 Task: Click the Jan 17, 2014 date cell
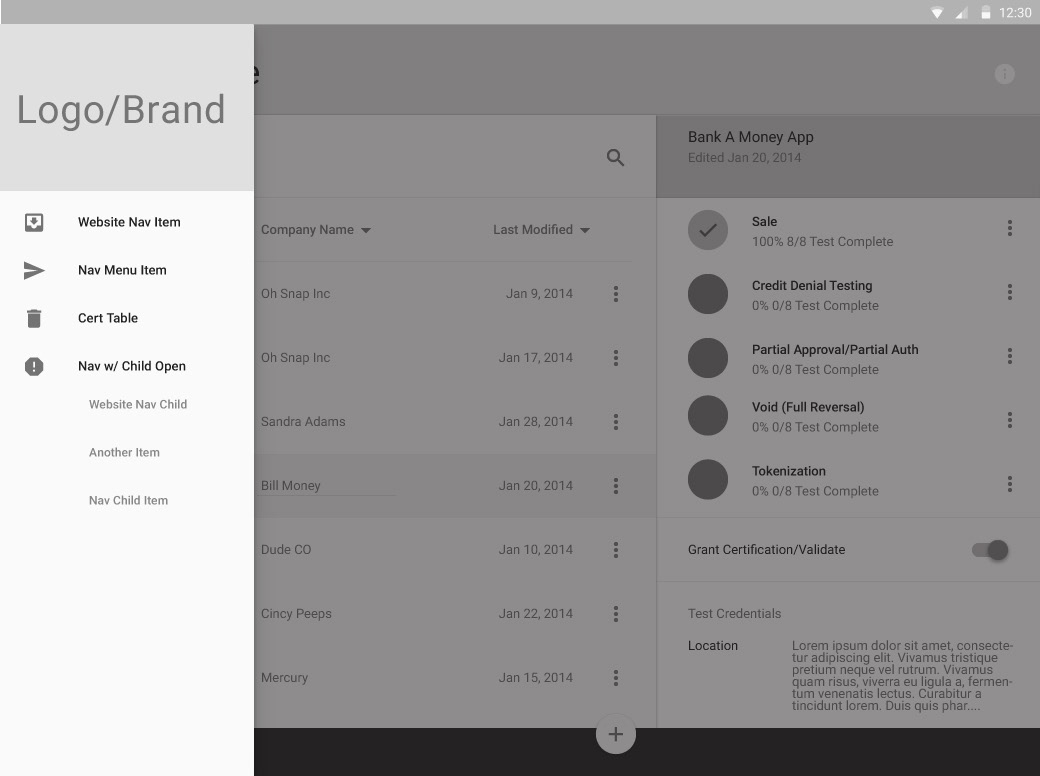[535, 358]
